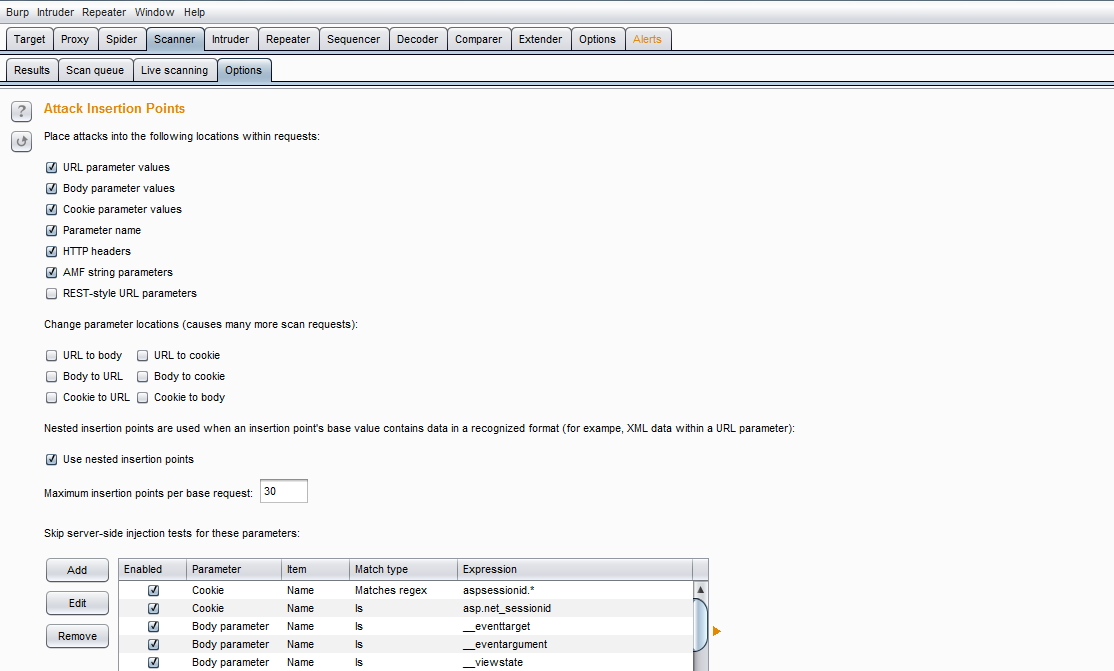1114x671 pixels.
Task: Click the Match type column header
Action: tap(404, 569)
